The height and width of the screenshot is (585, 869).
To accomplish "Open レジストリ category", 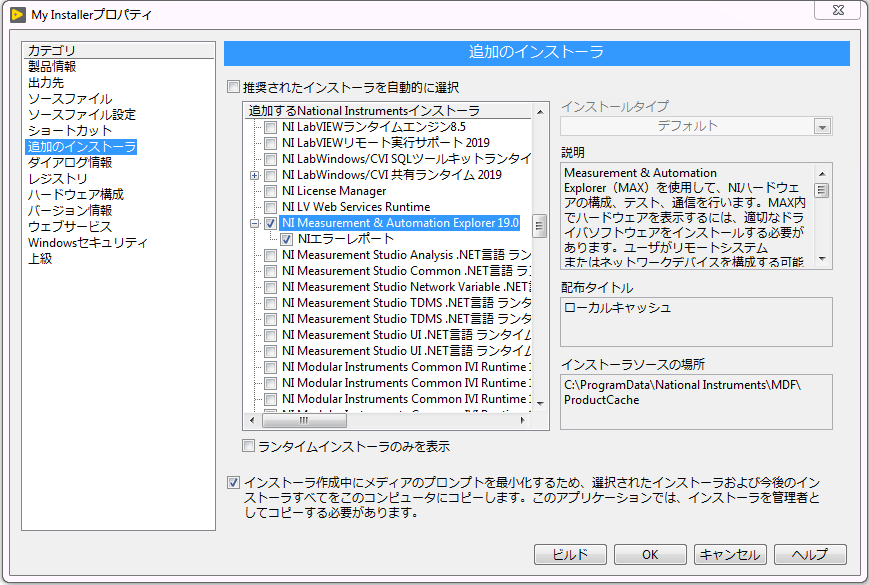I will pyautogui.click(x=58, y=178).
